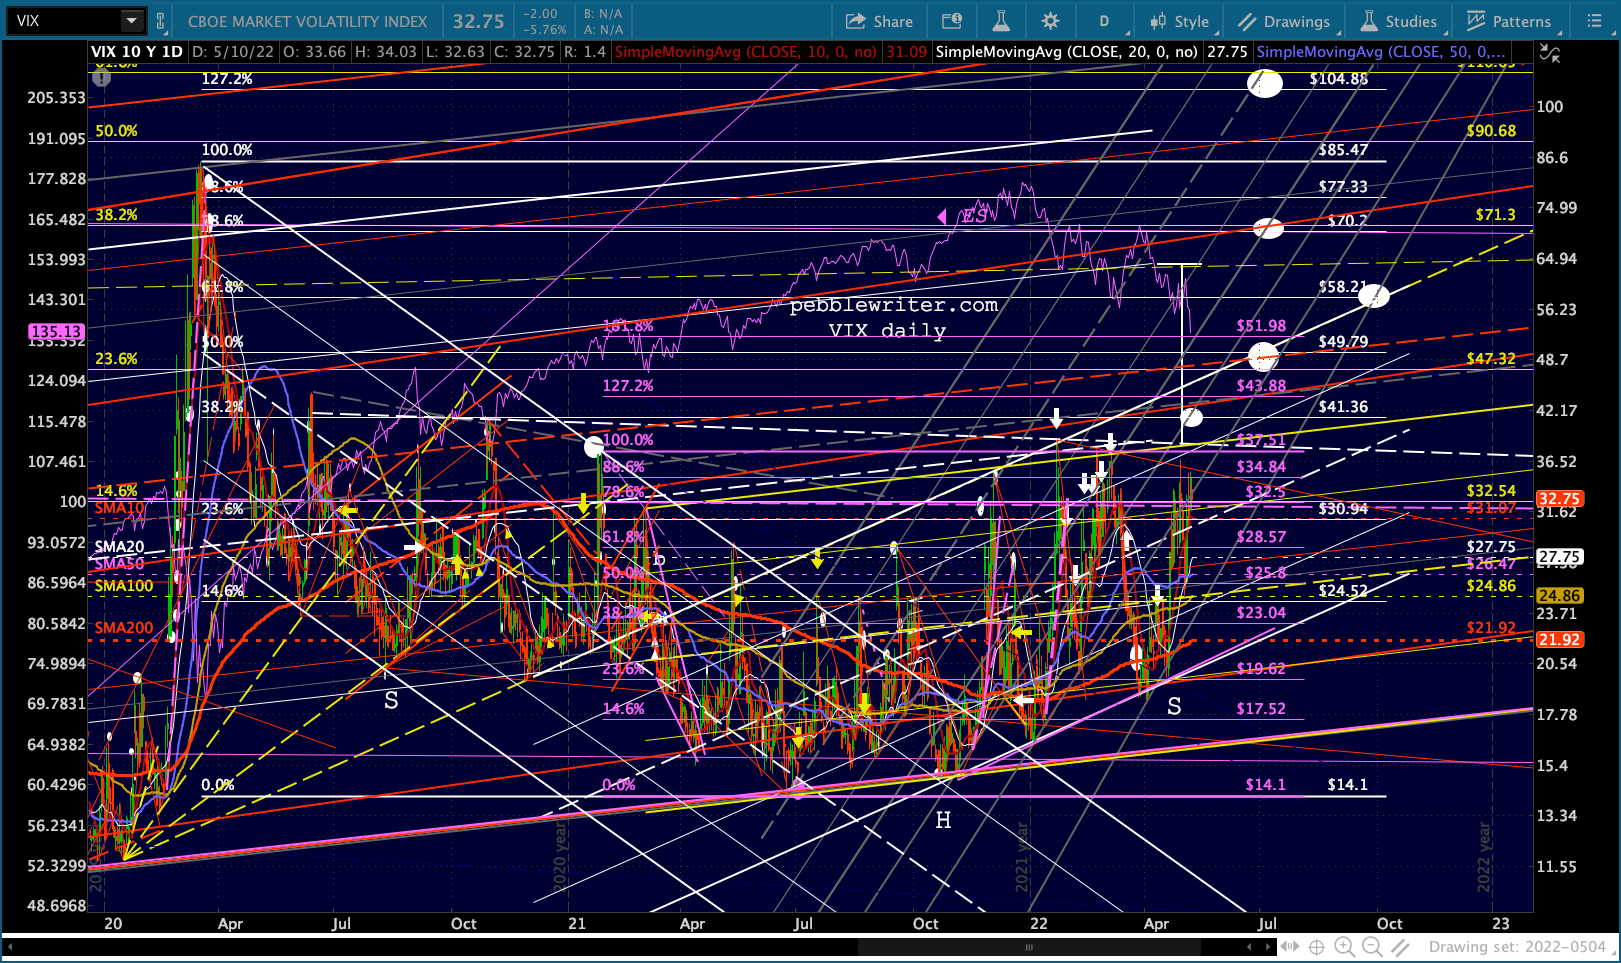The height and width of the screenshot is (963, 1621).
Task: Click the drawing tools slash icon
Action: click(1400, 947)
